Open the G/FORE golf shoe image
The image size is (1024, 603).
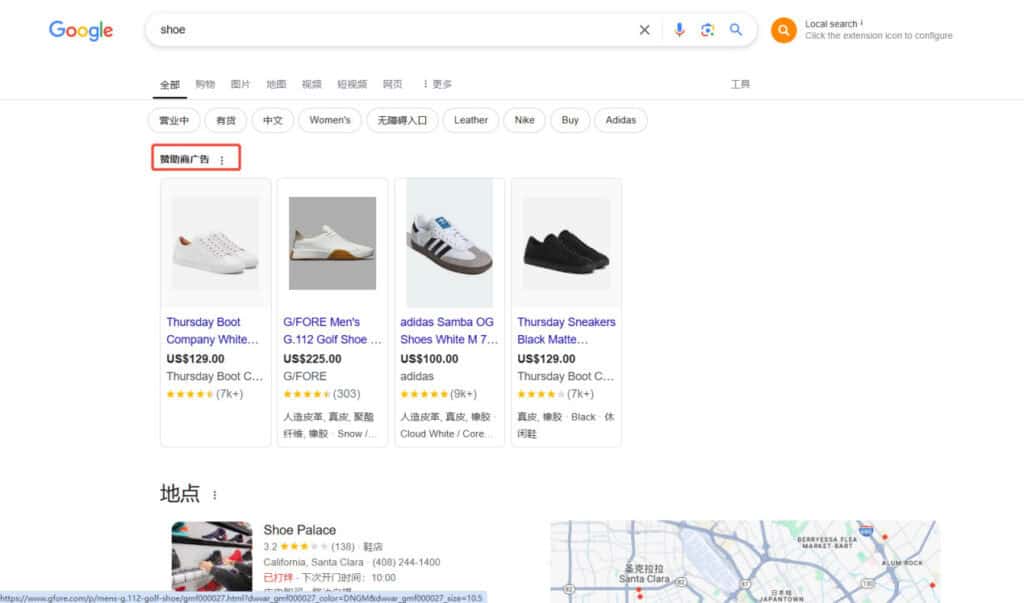(x=332, y=243)
